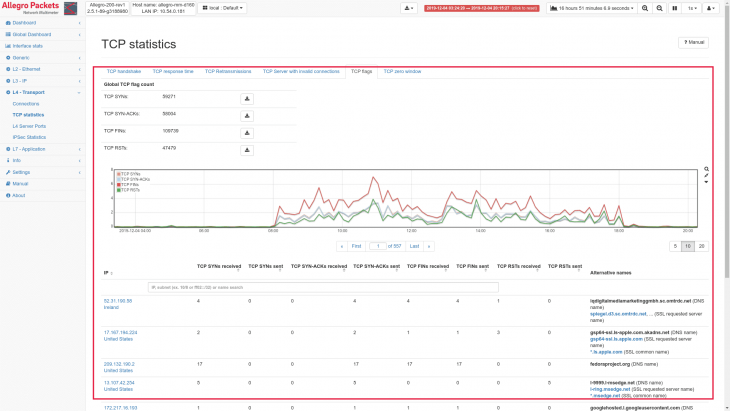Image resolution: width=730 pixels, height=411 pixels.
Task: Switch to TCP Retransmissions tab
Action: pos(222,72)
